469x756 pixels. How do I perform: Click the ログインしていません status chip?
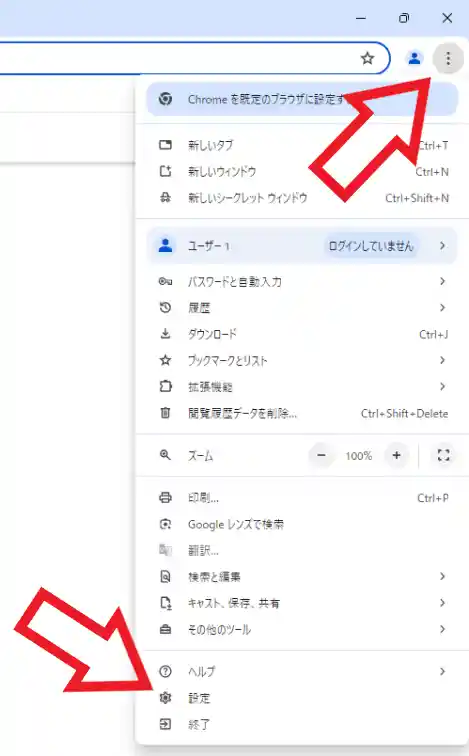[x=371, y=246]
